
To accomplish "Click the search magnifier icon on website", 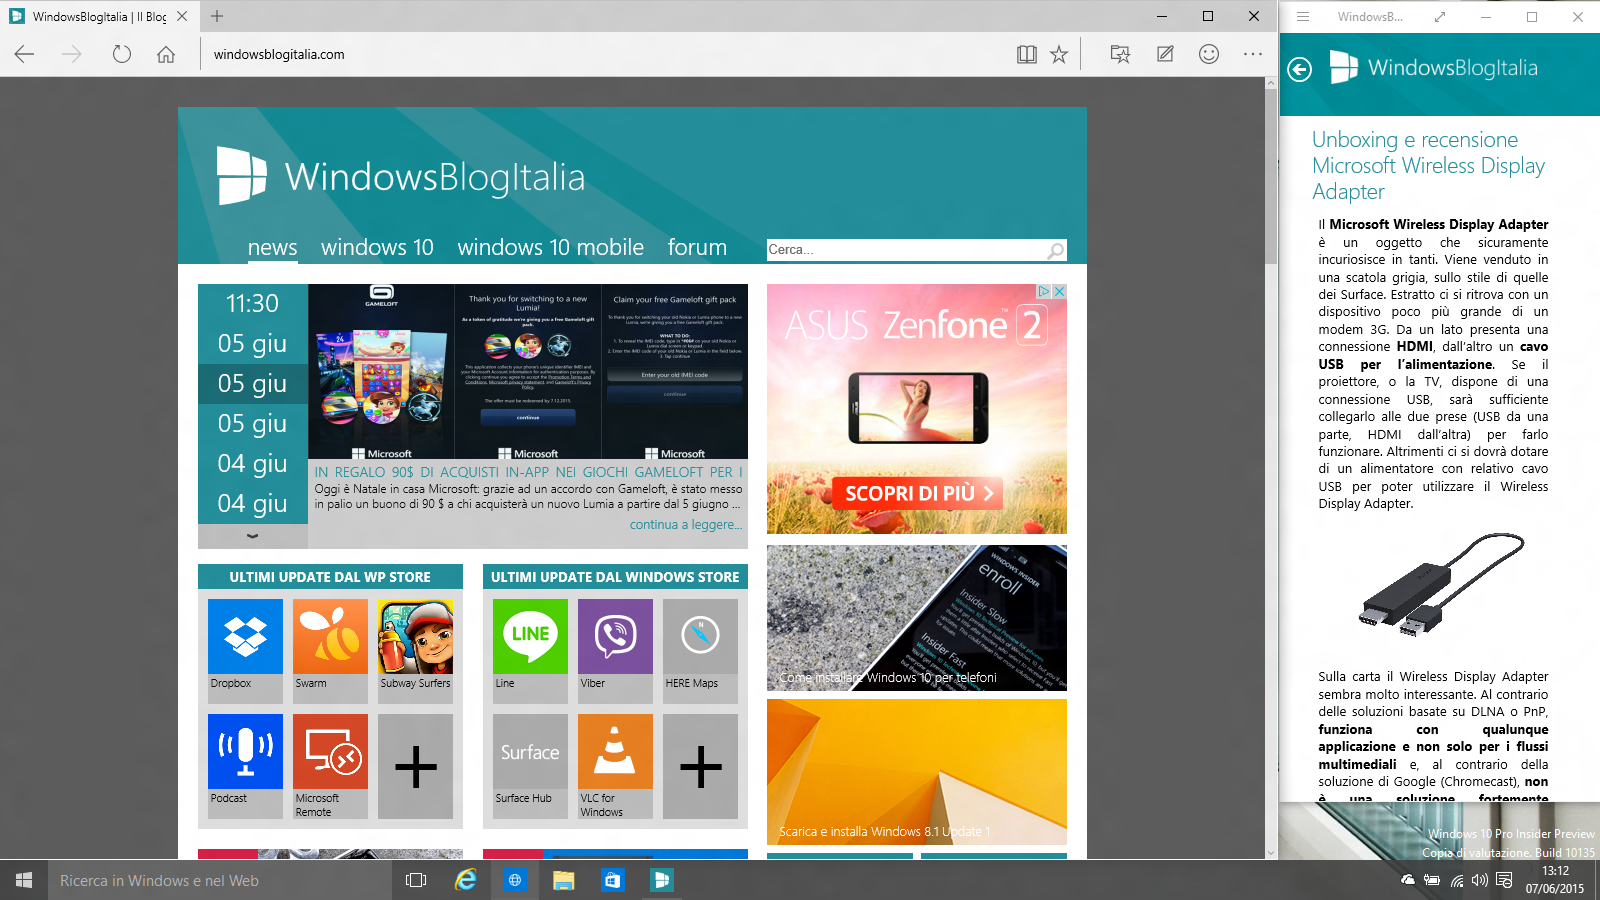I will pyautogui.click(x=1056, y=250).
